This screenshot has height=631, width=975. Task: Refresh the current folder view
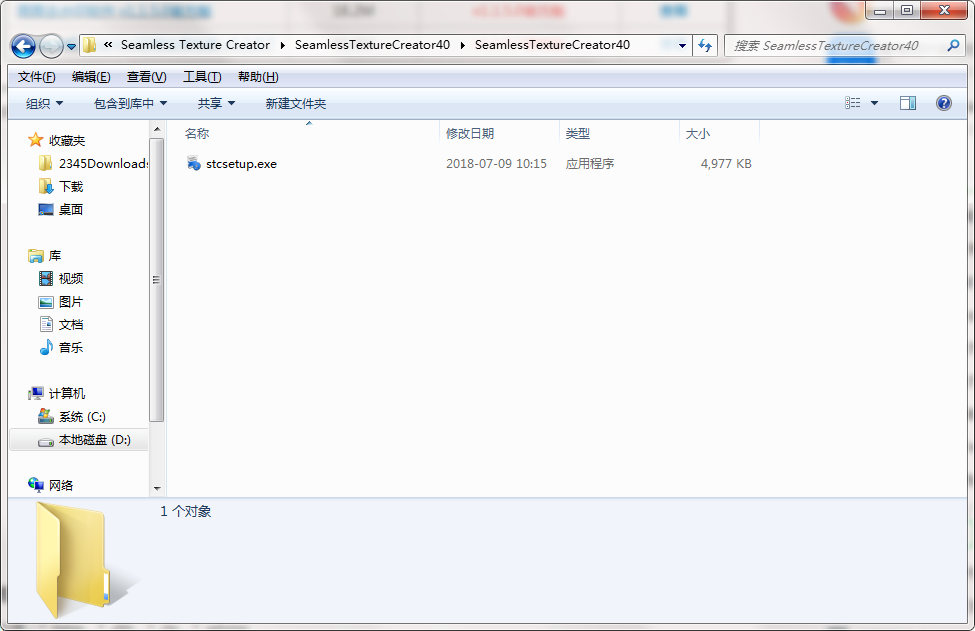(x=705, y=45)
